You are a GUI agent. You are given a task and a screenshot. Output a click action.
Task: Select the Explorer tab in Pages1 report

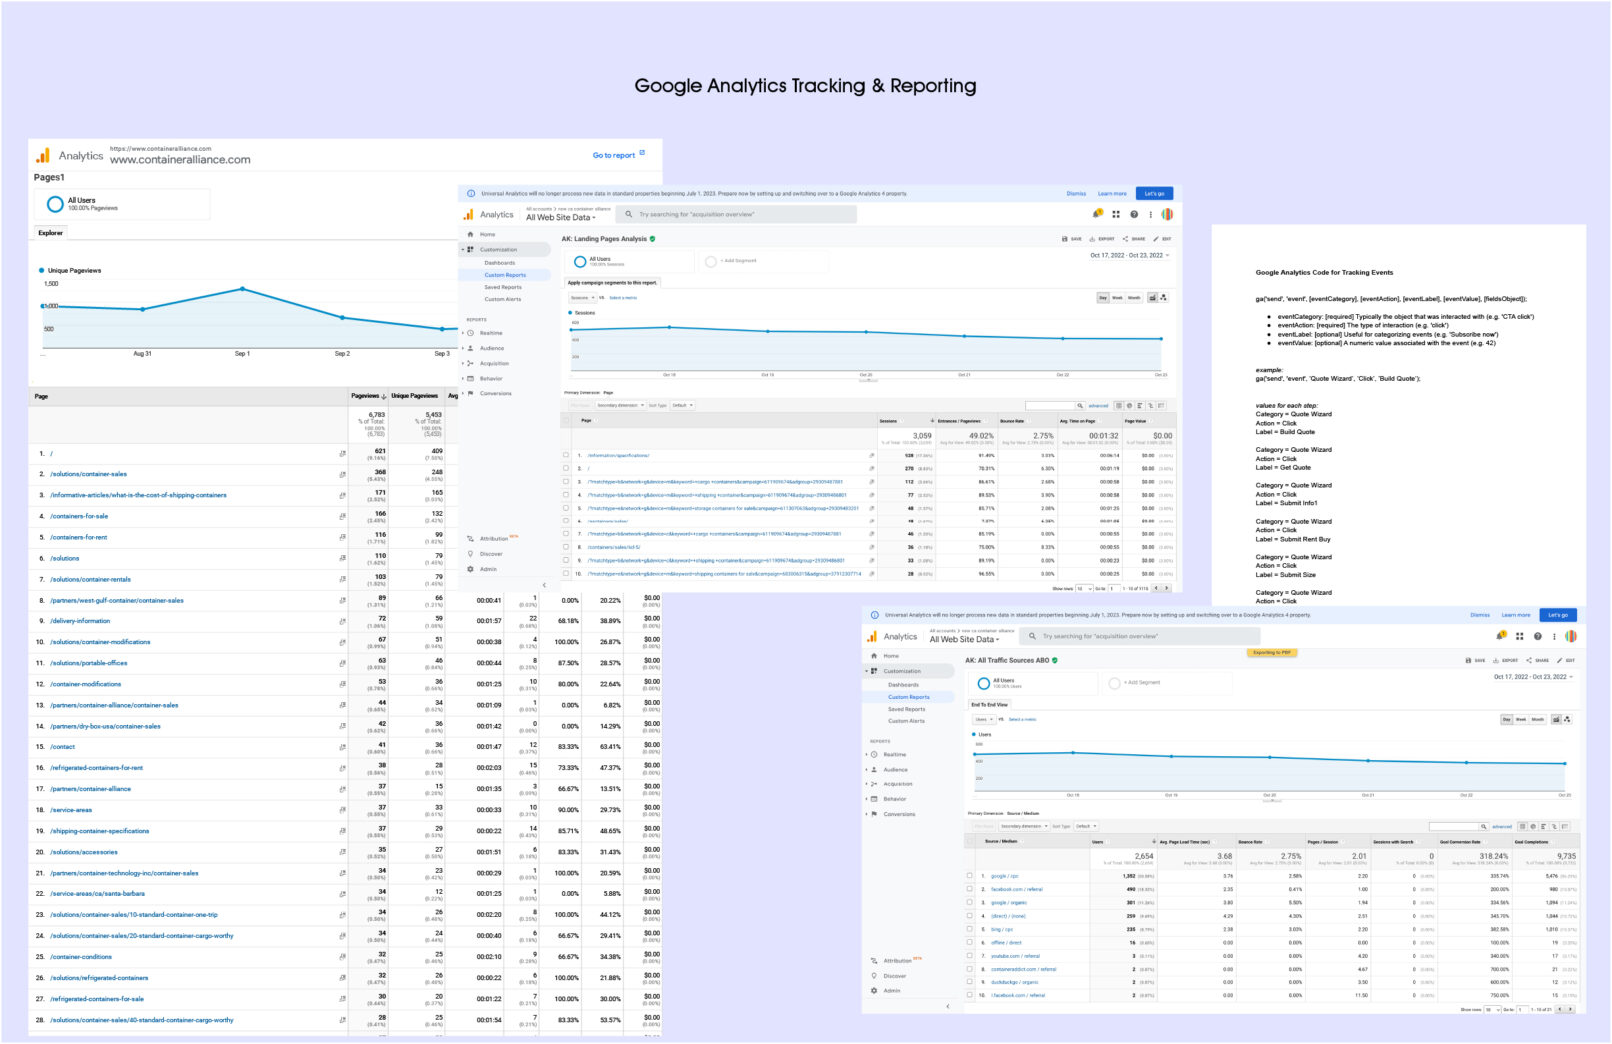50,233
